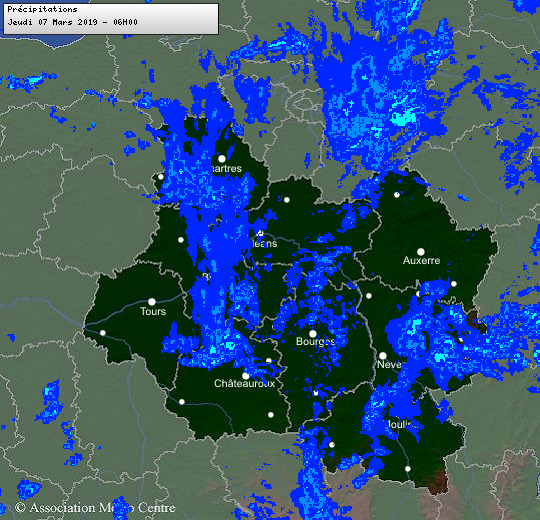Click the white city marker above Chartres label
This screenshot has width=540, height=520.
coord(222,159)
